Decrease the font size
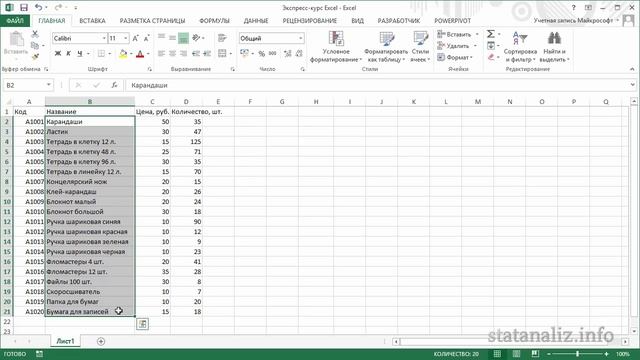Viewport: 640px width, 360px height. (x=147, y=38)
